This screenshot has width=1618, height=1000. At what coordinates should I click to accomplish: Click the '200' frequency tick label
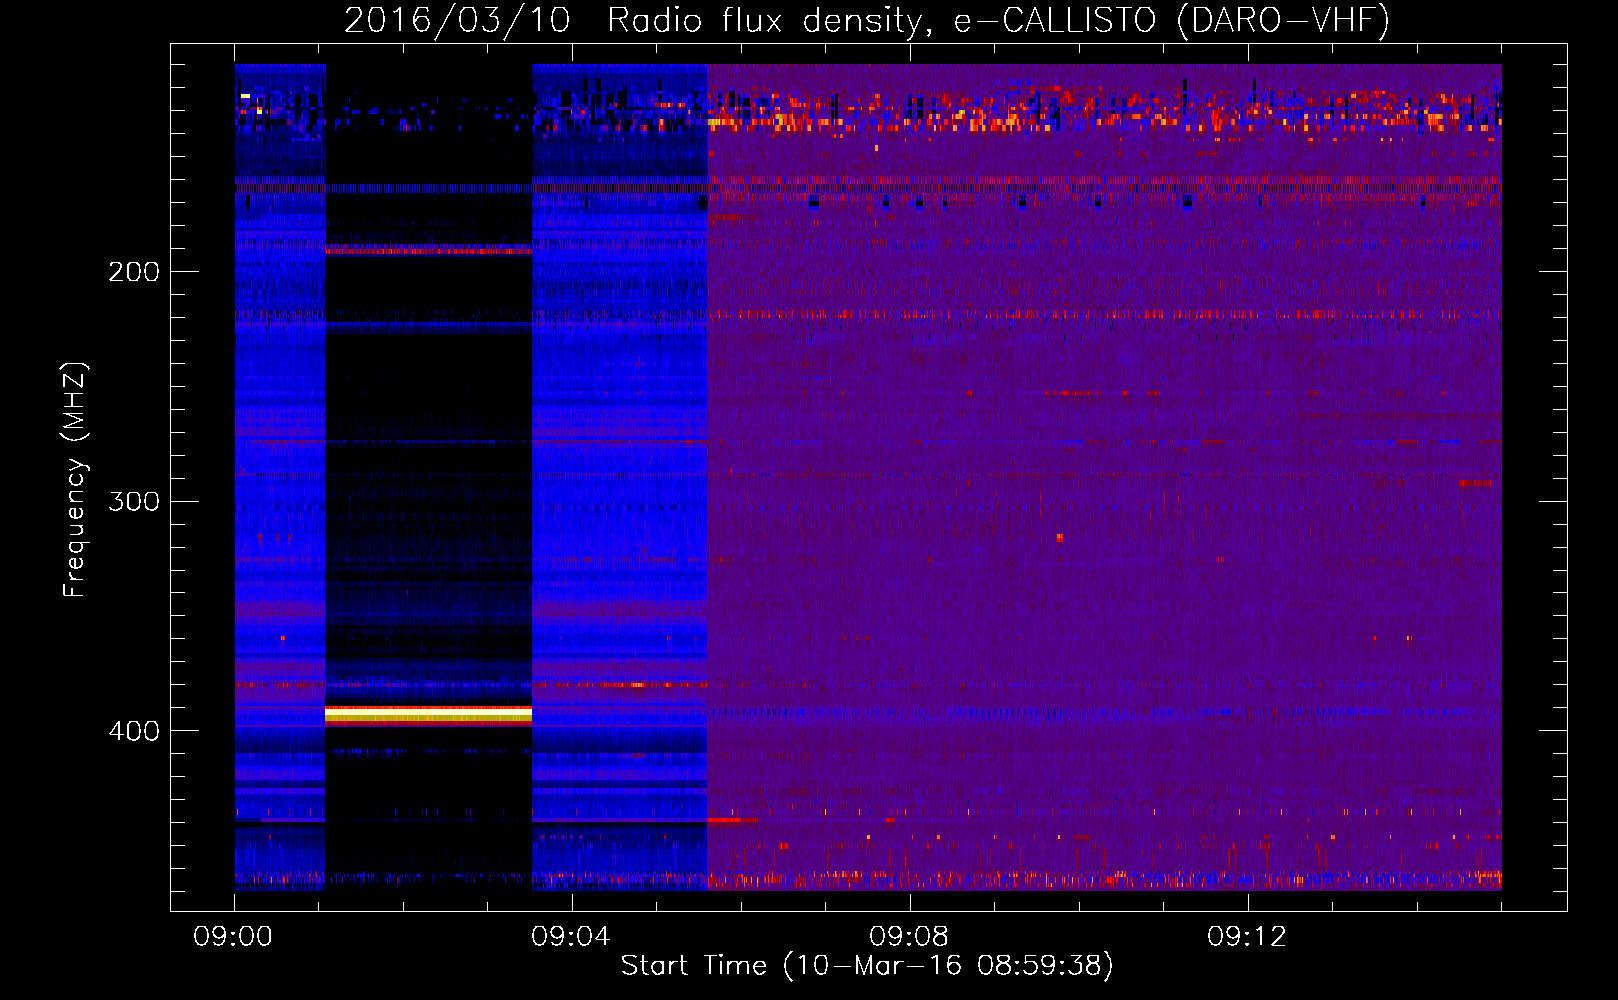[134, 272]
